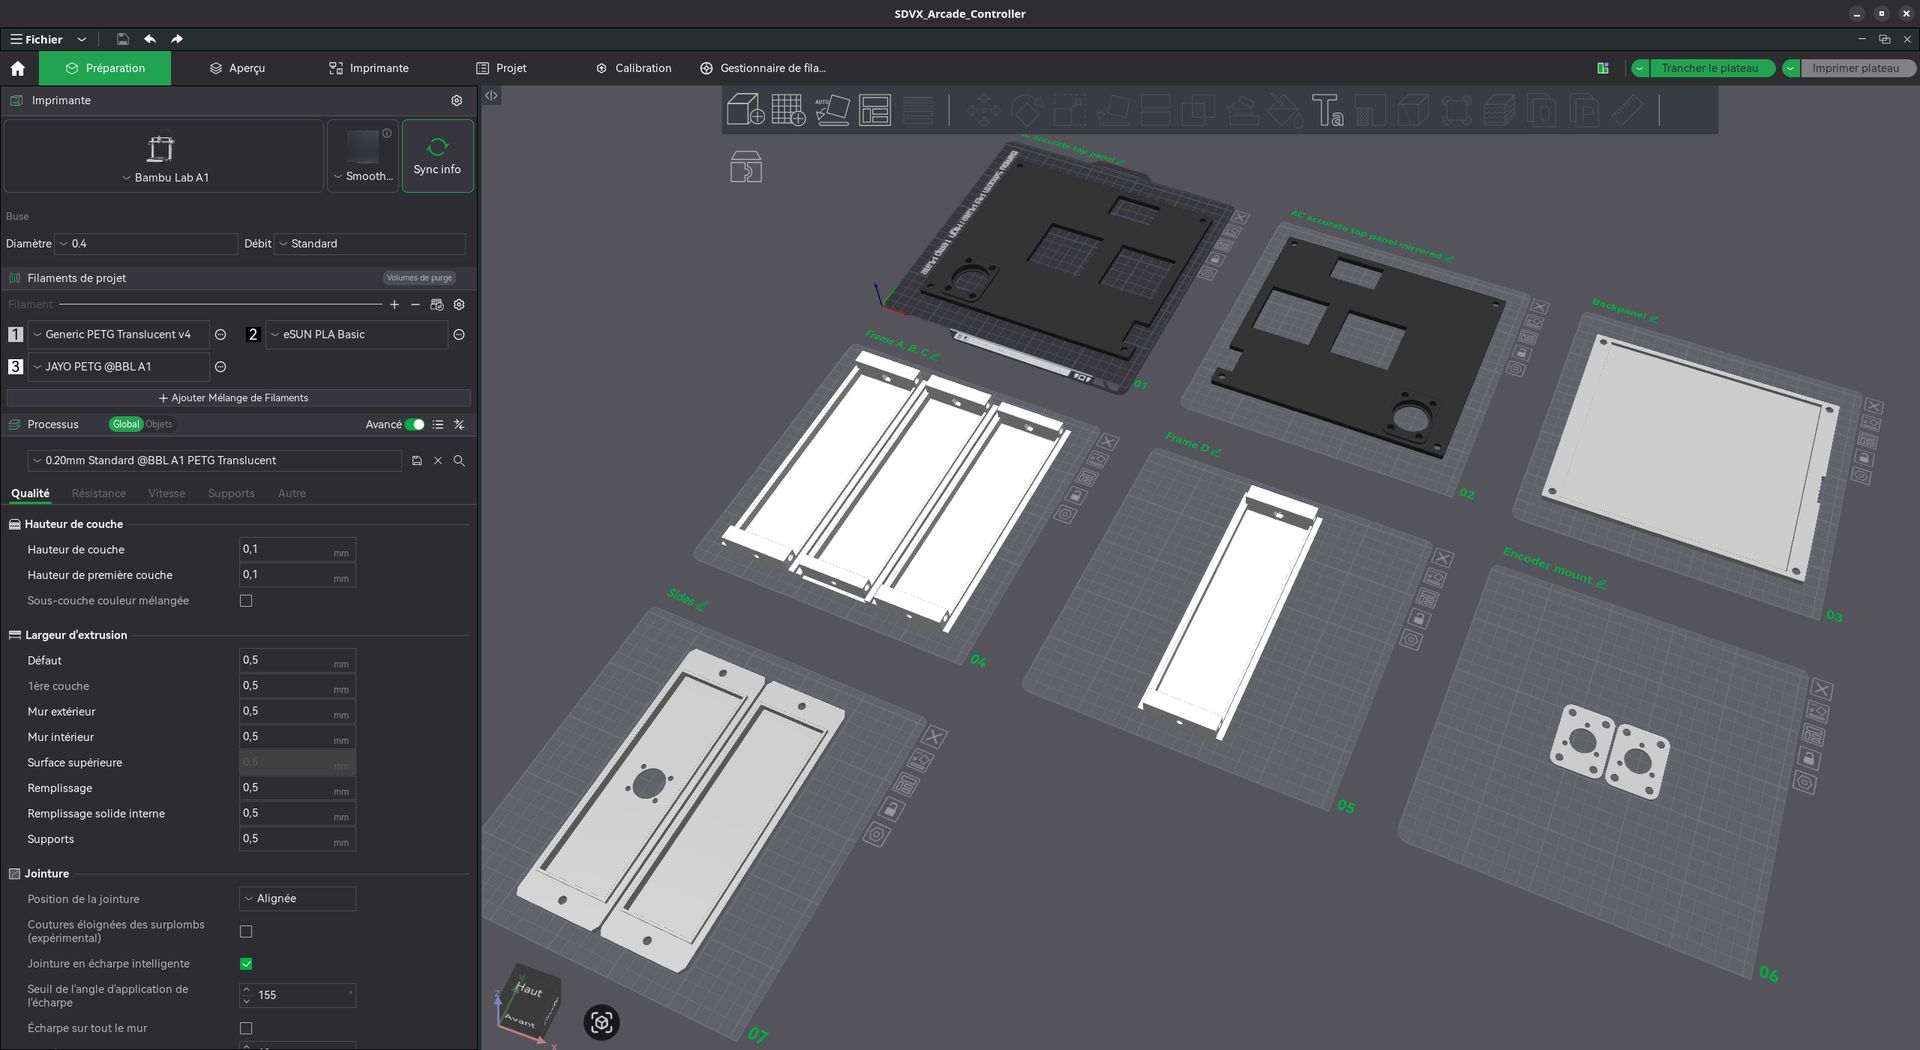Click the fit-view icon near the view cube
The height and width of the screenshot is (1050, 1920).
click(x=601, y=1022)
